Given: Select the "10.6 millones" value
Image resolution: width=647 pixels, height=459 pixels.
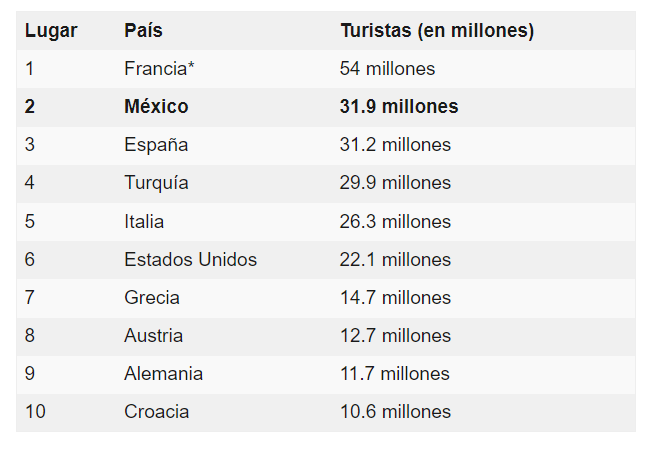Looking at the screenshot, I should (395, 411).
